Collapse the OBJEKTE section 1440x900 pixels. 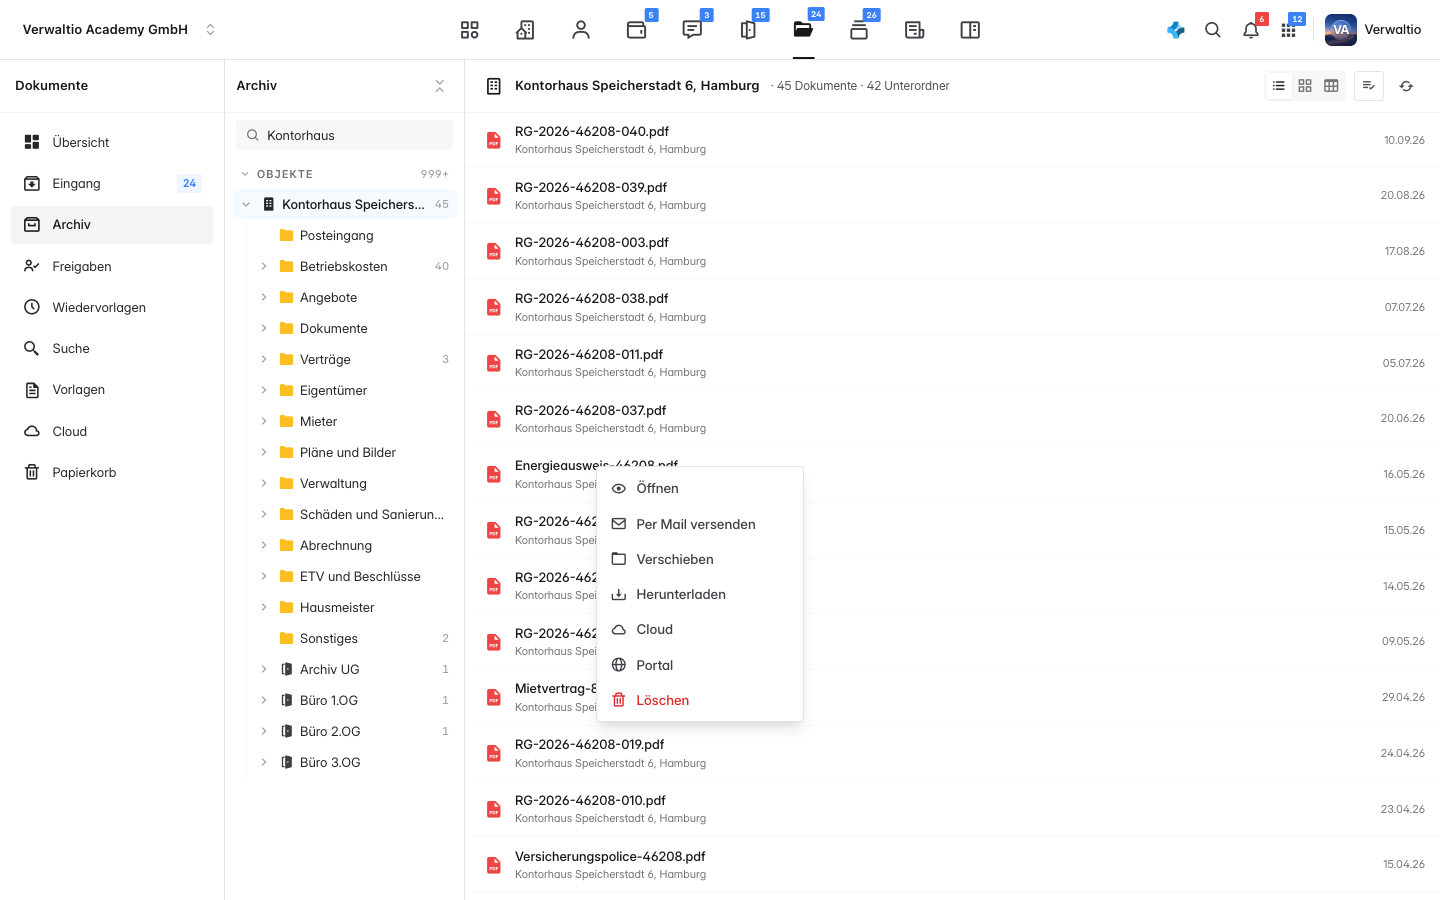point(245,174)
